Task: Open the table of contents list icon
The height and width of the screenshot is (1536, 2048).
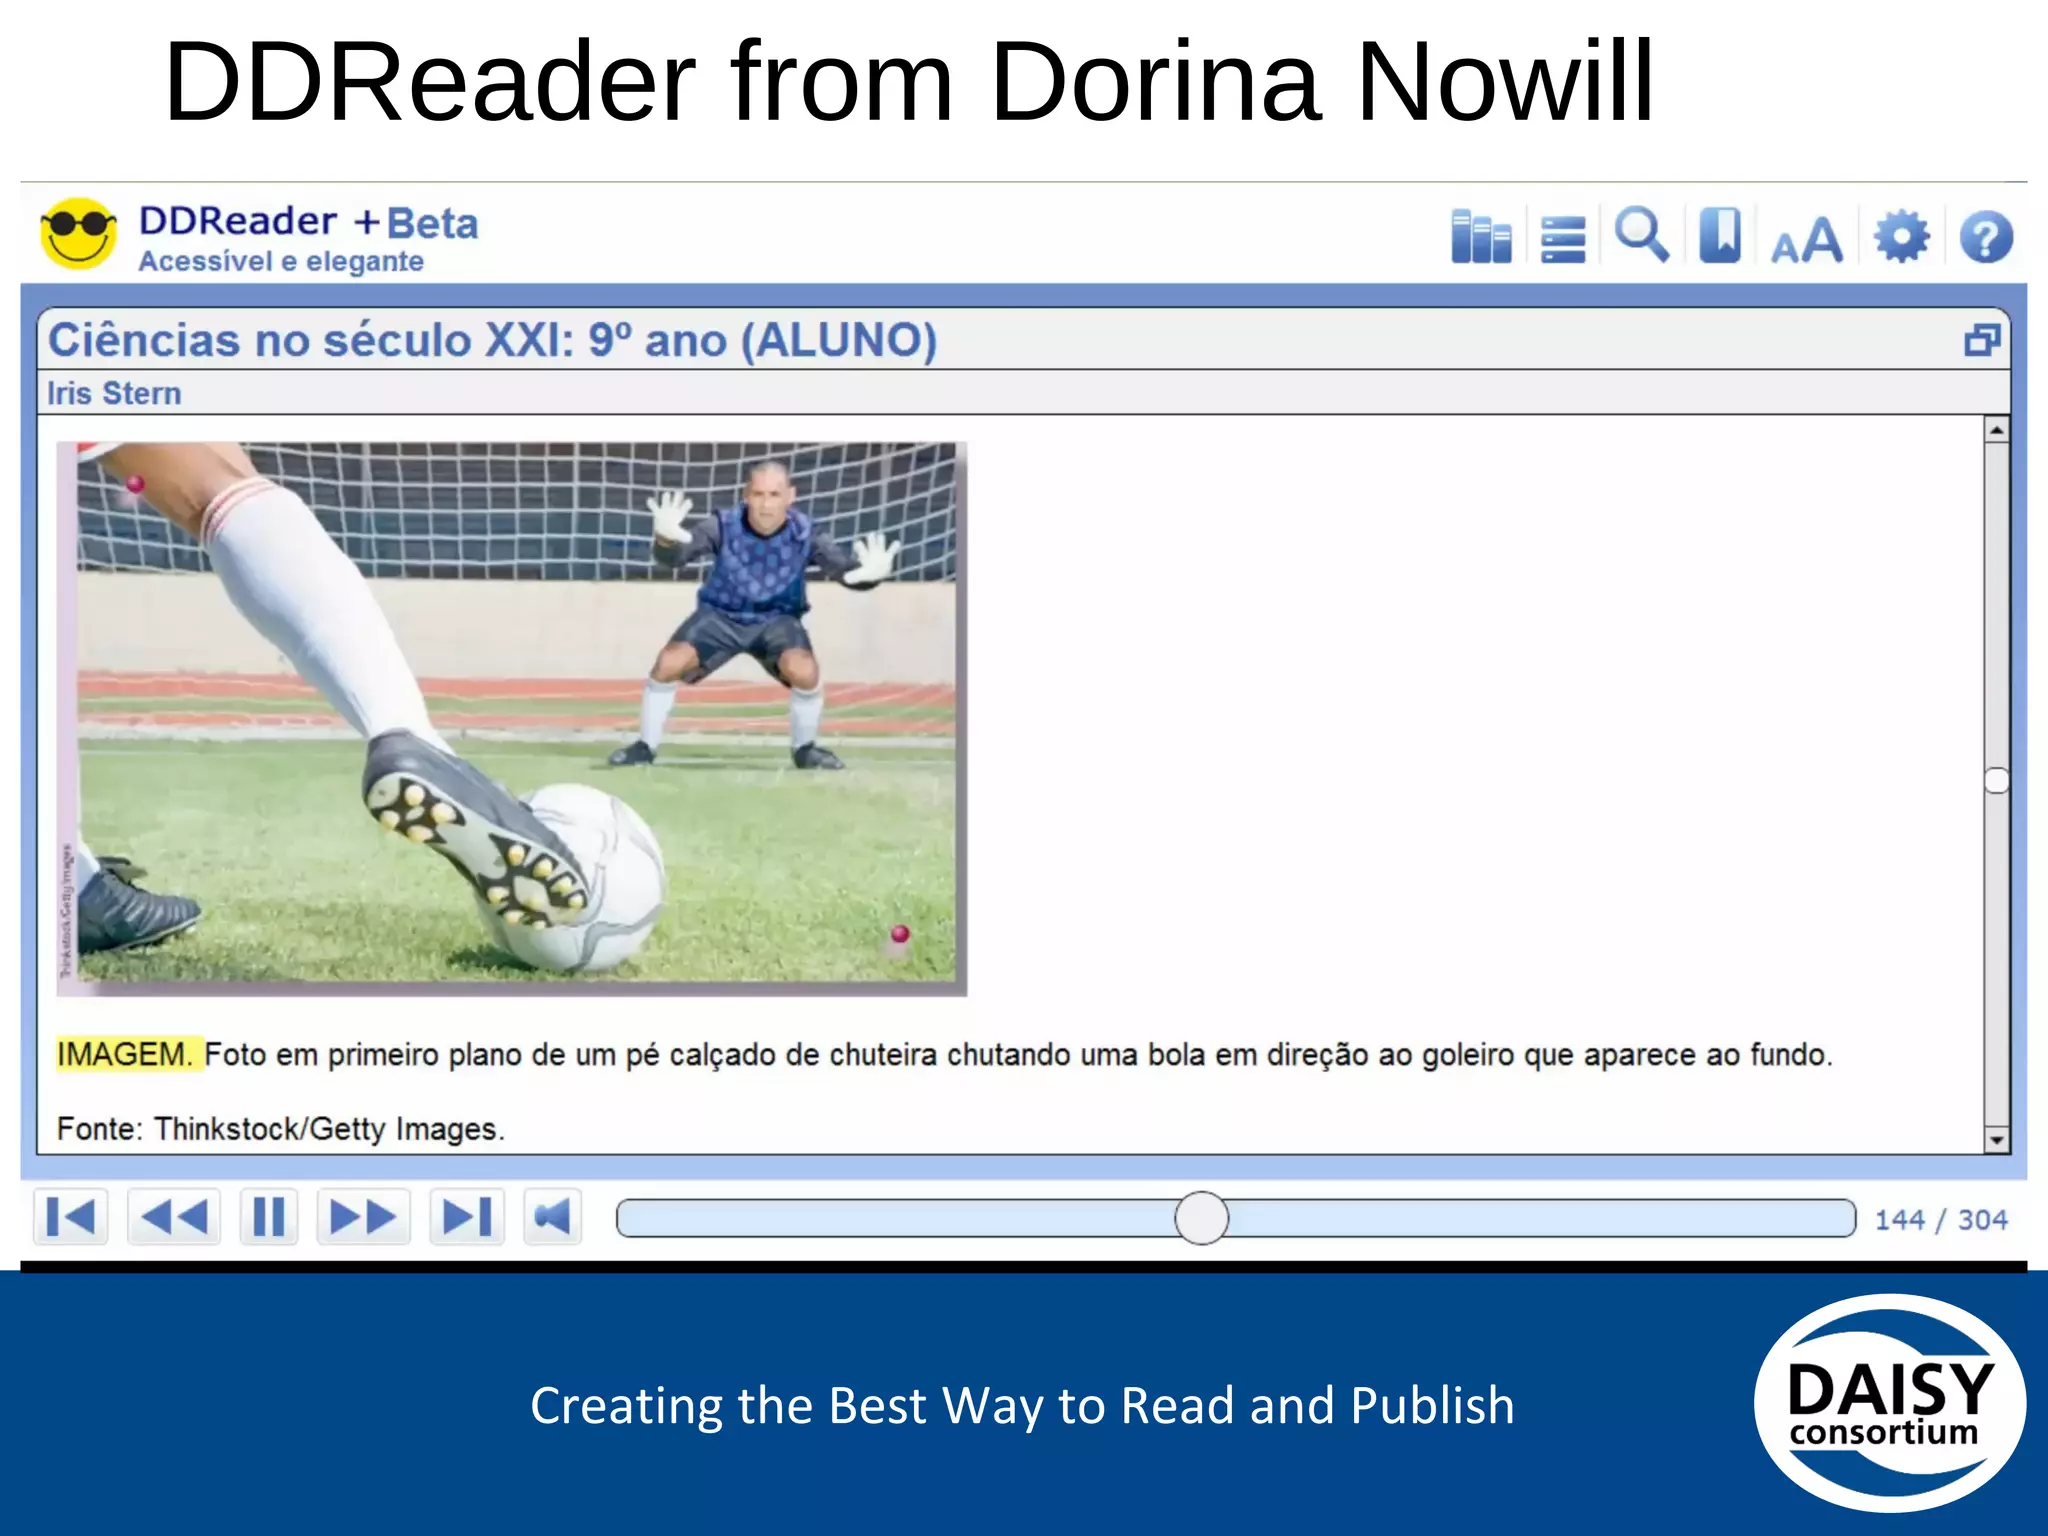Action: pos(1563,240)
